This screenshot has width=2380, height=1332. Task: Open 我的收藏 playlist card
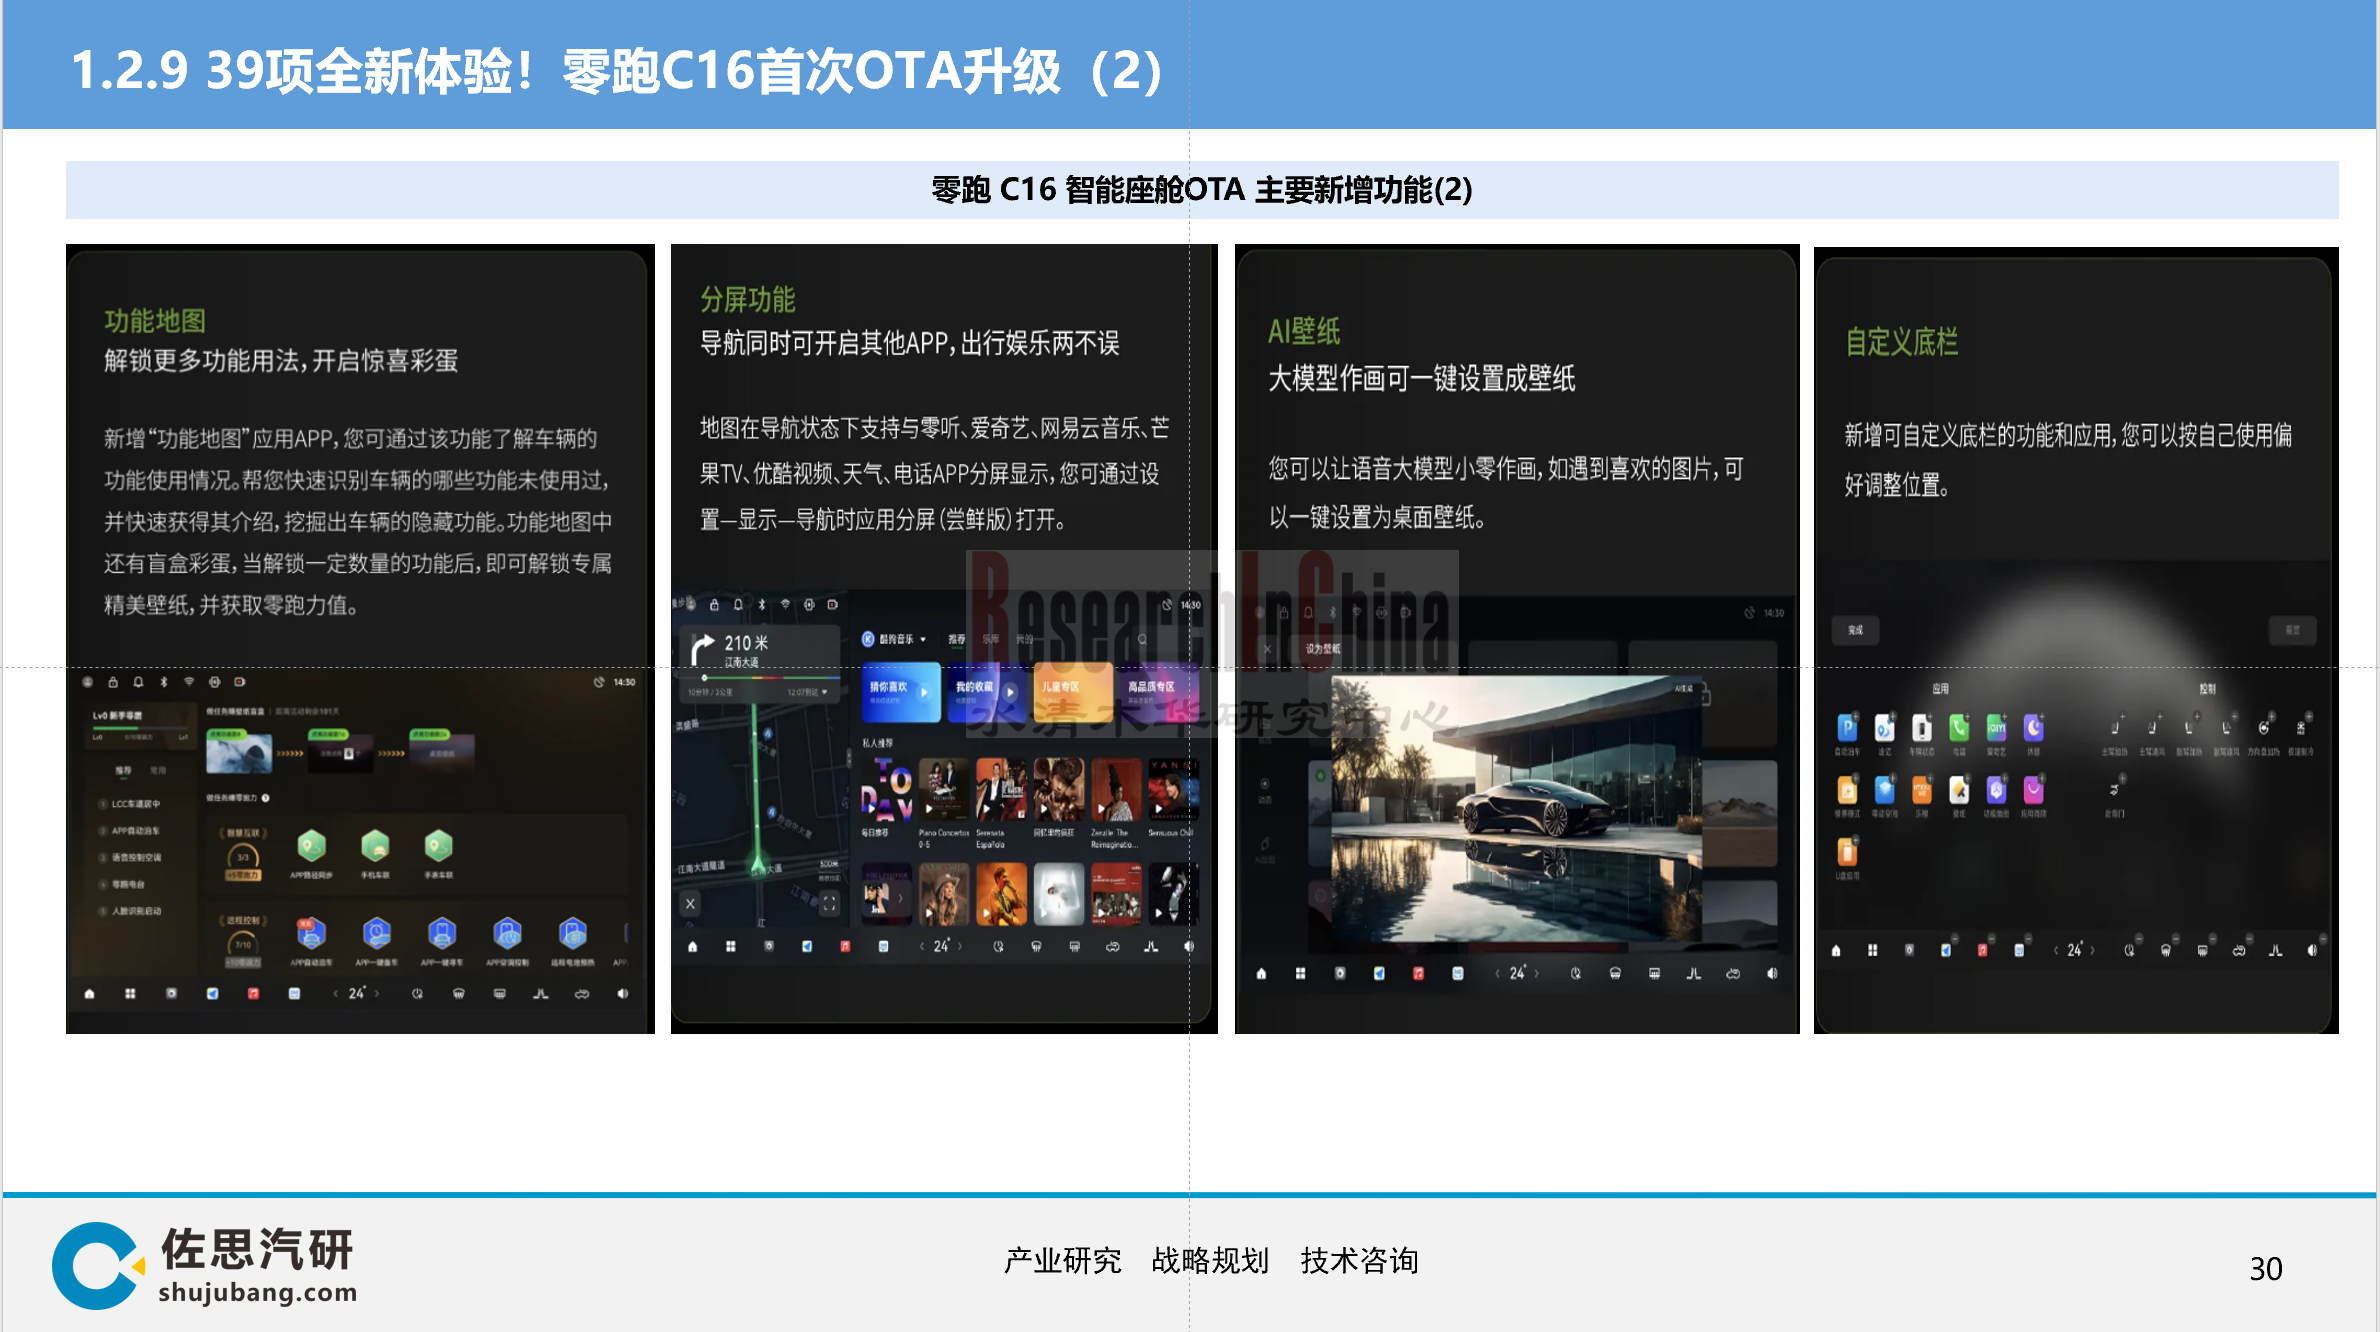987,691
